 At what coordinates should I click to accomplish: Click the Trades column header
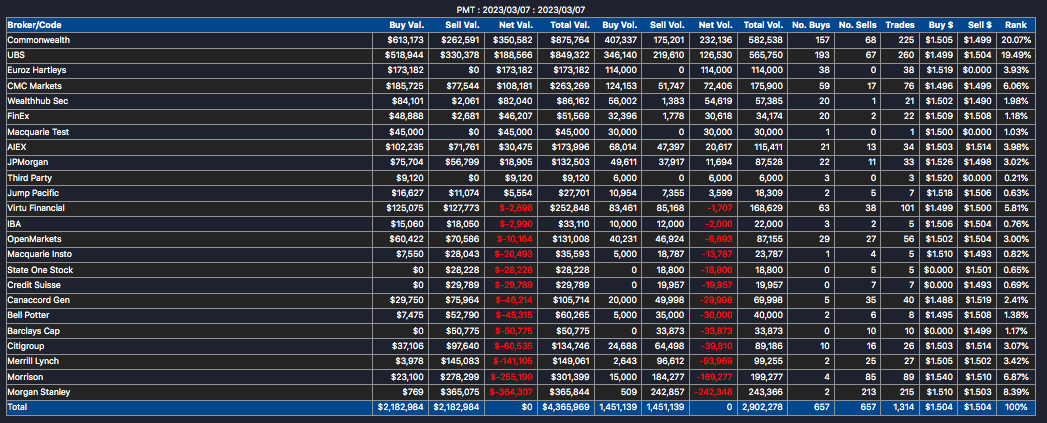pyautogui.click(x=900, y=25)
